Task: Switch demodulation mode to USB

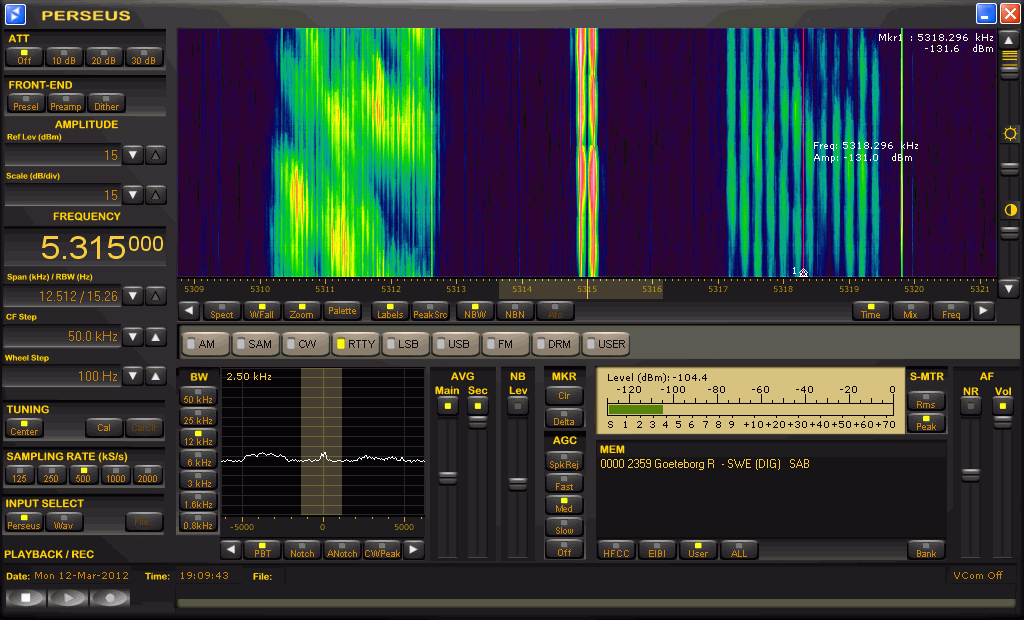Action: [455, 344]
